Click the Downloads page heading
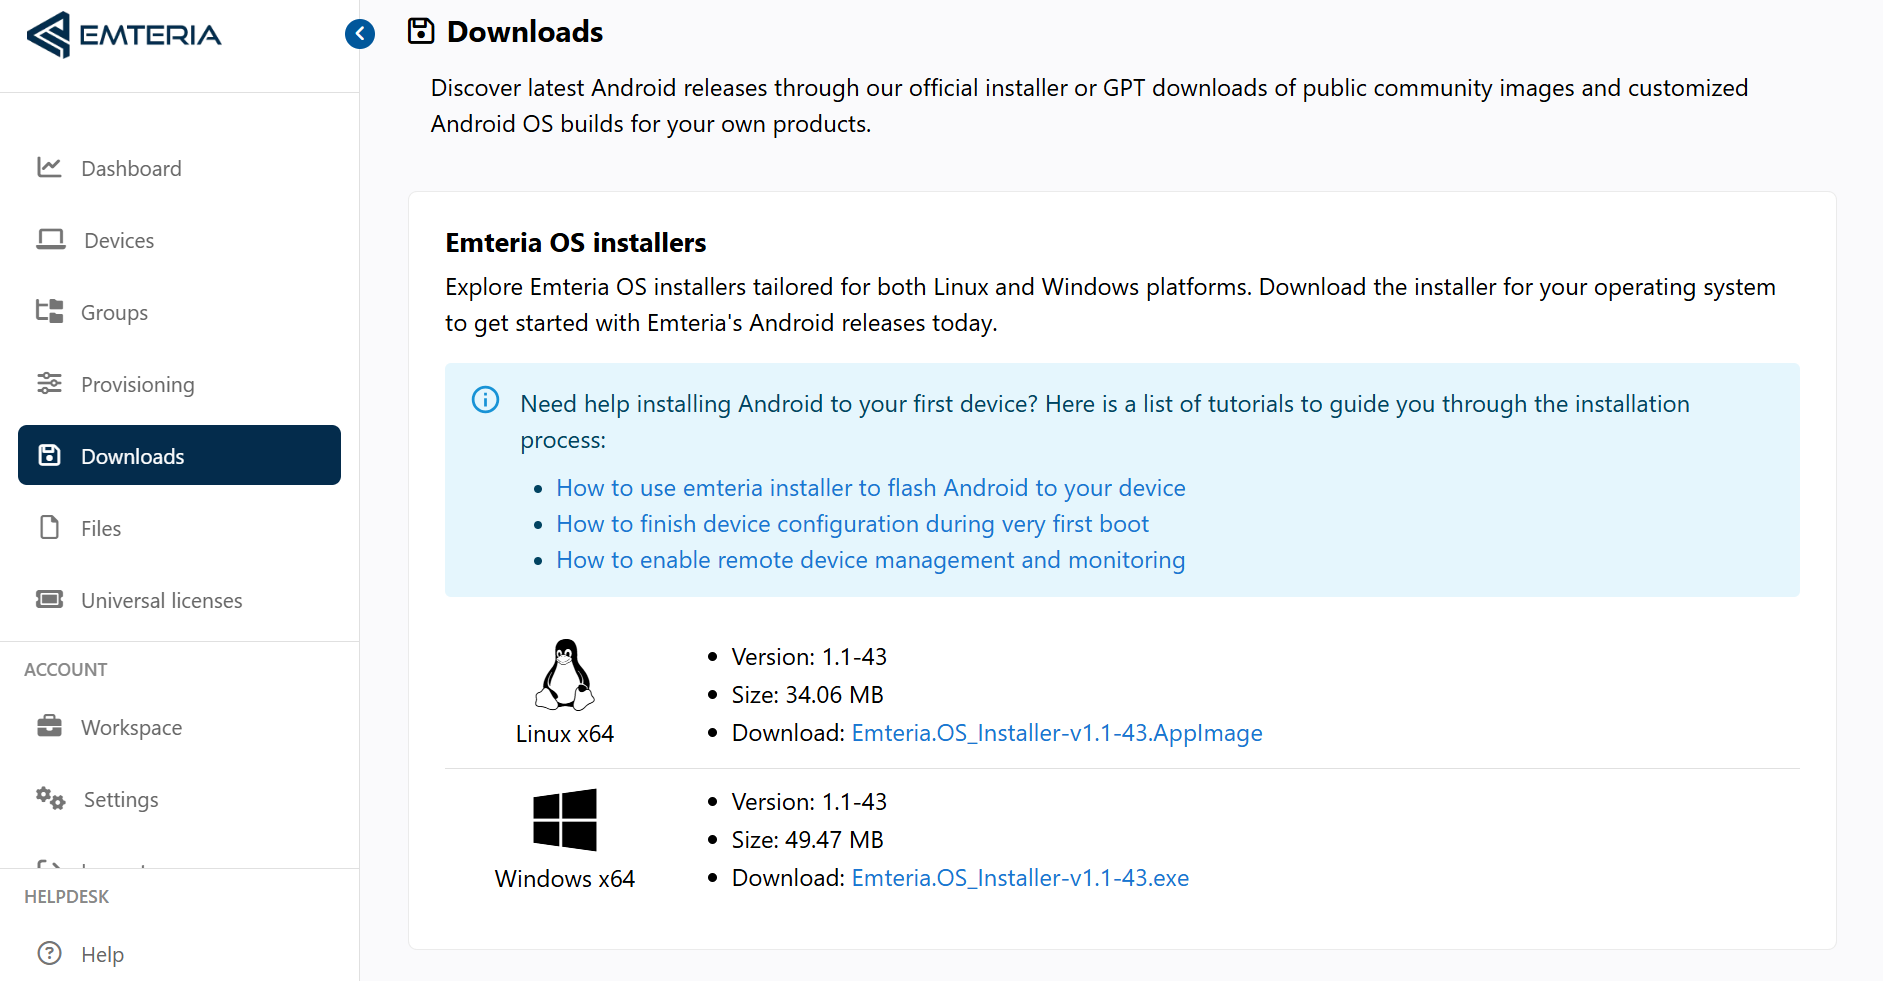The width and height of the screenshot is (1883, 981). click(x=525, y=32)
